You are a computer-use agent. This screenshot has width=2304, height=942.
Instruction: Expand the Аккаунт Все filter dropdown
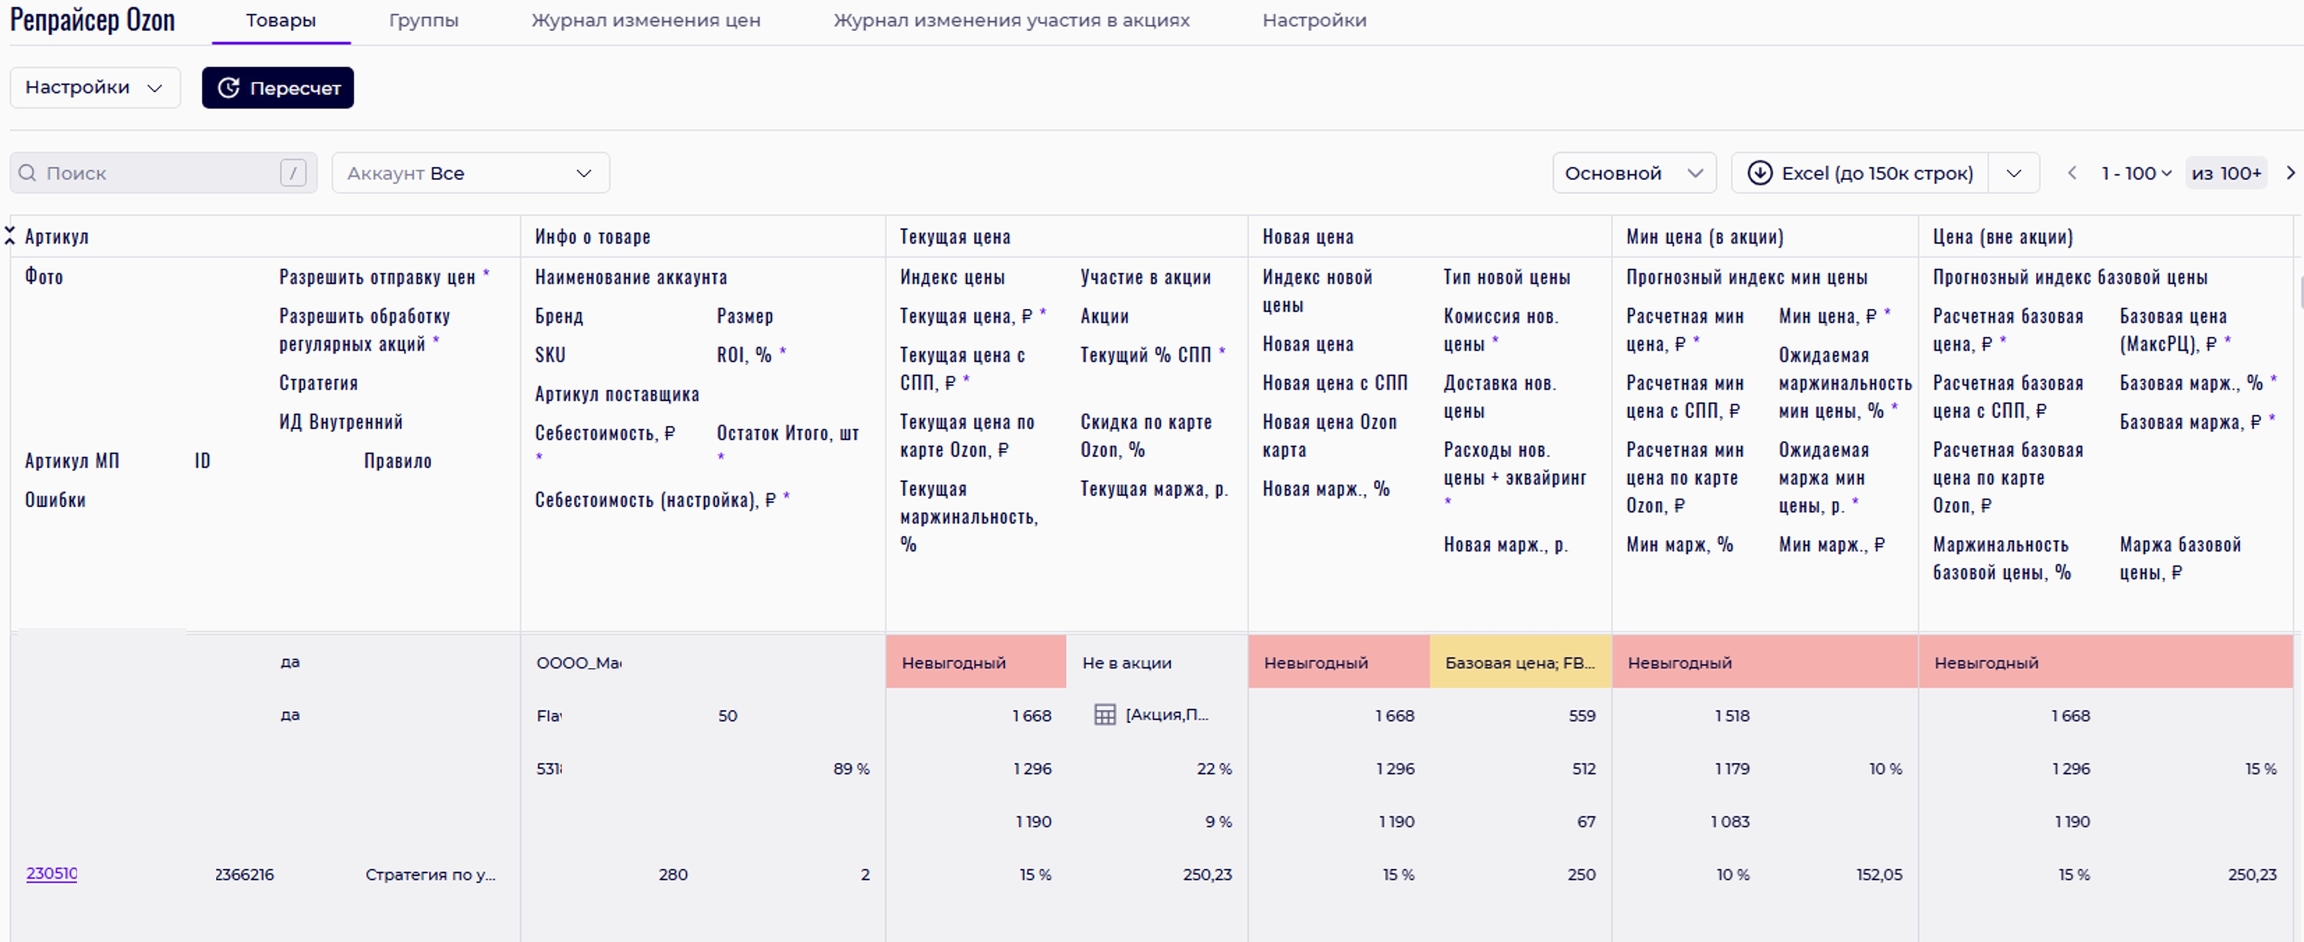tap(470, 173)
